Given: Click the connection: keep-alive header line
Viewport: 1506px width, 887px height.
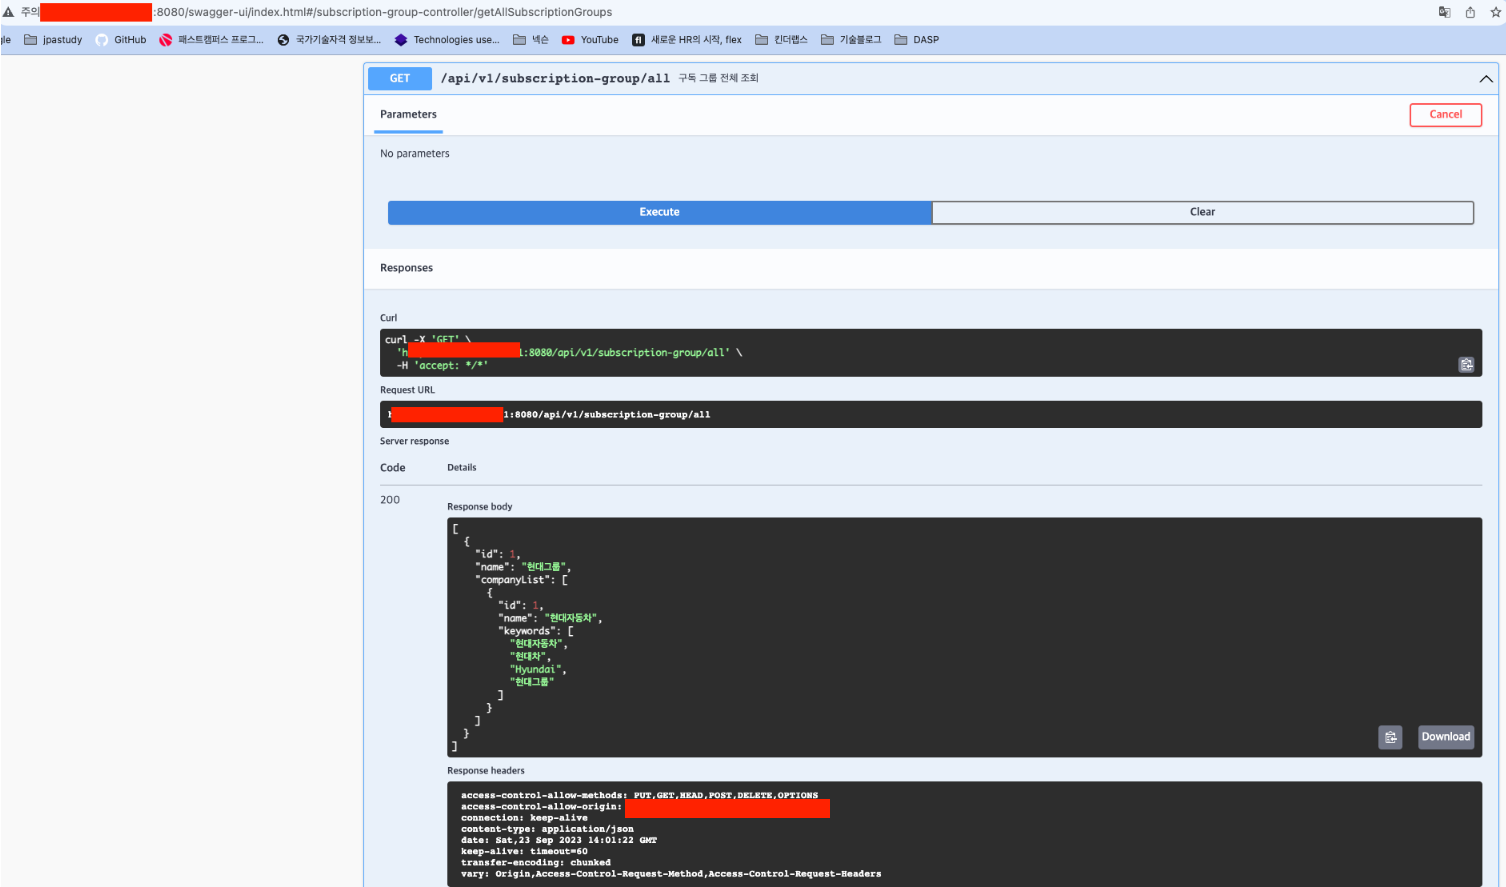Looking at the screenshot, I should coord(524,818).
